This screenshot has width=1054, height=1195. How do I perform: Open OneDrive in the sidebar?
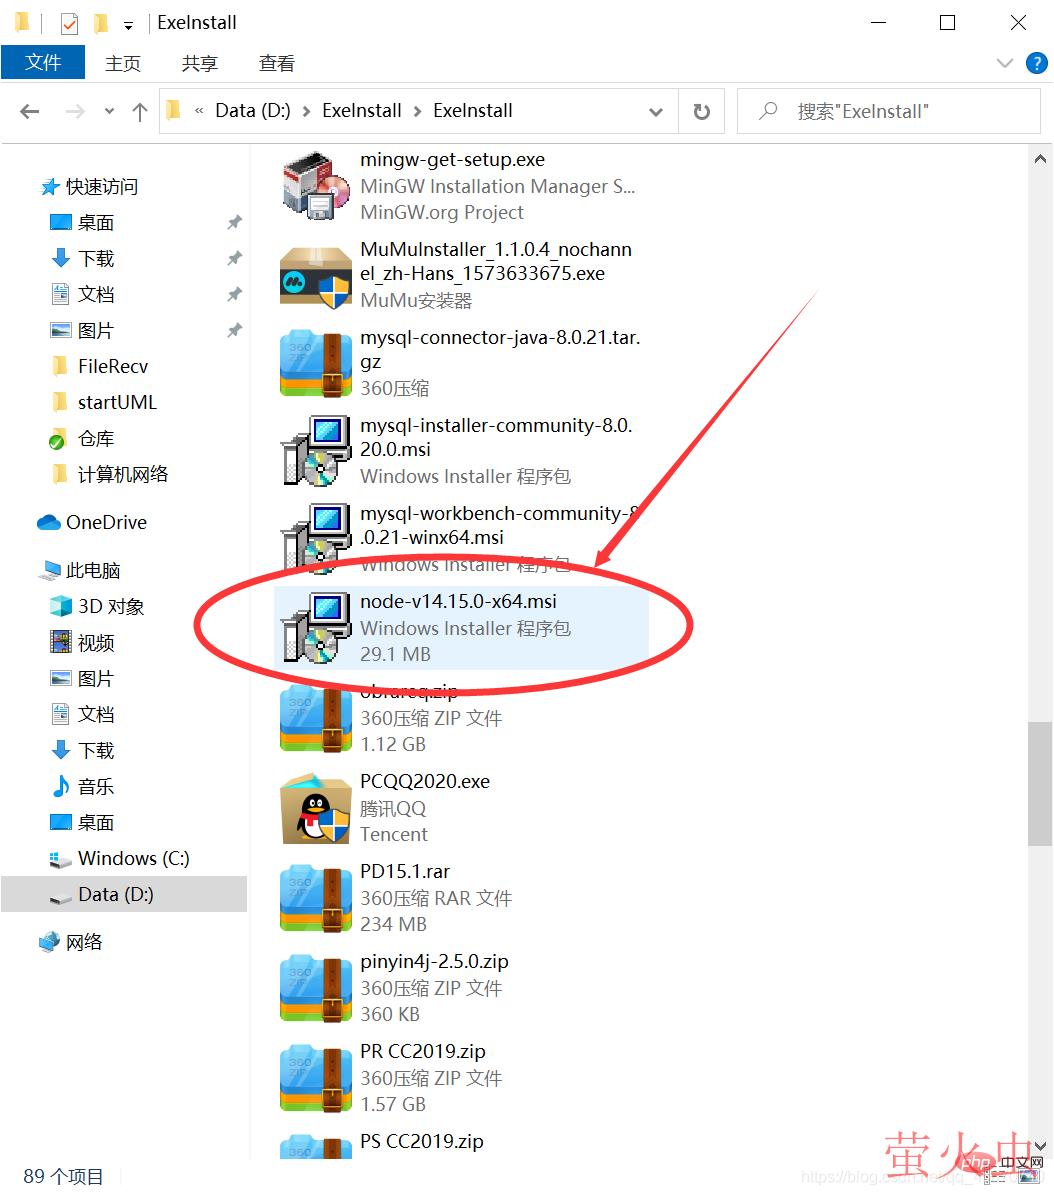coord(91,522)
